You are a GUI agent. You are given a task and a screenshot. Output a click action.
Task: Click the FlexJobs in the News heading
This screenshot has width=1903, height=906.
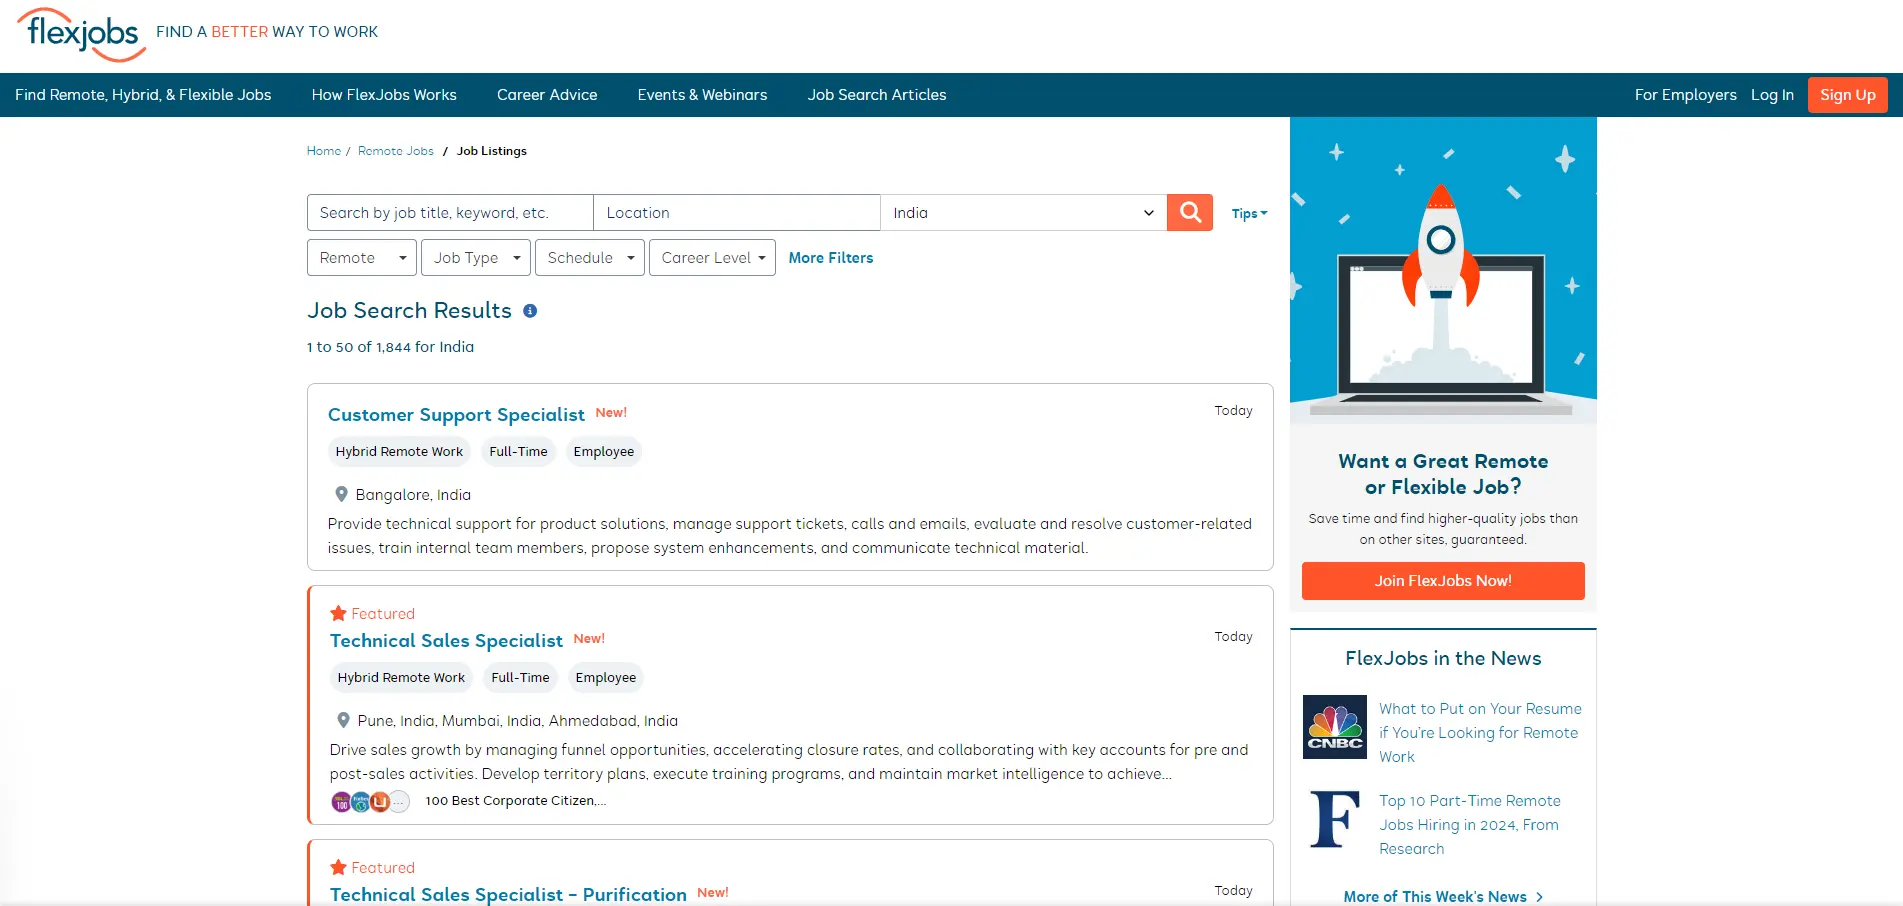pos(1443,658)
